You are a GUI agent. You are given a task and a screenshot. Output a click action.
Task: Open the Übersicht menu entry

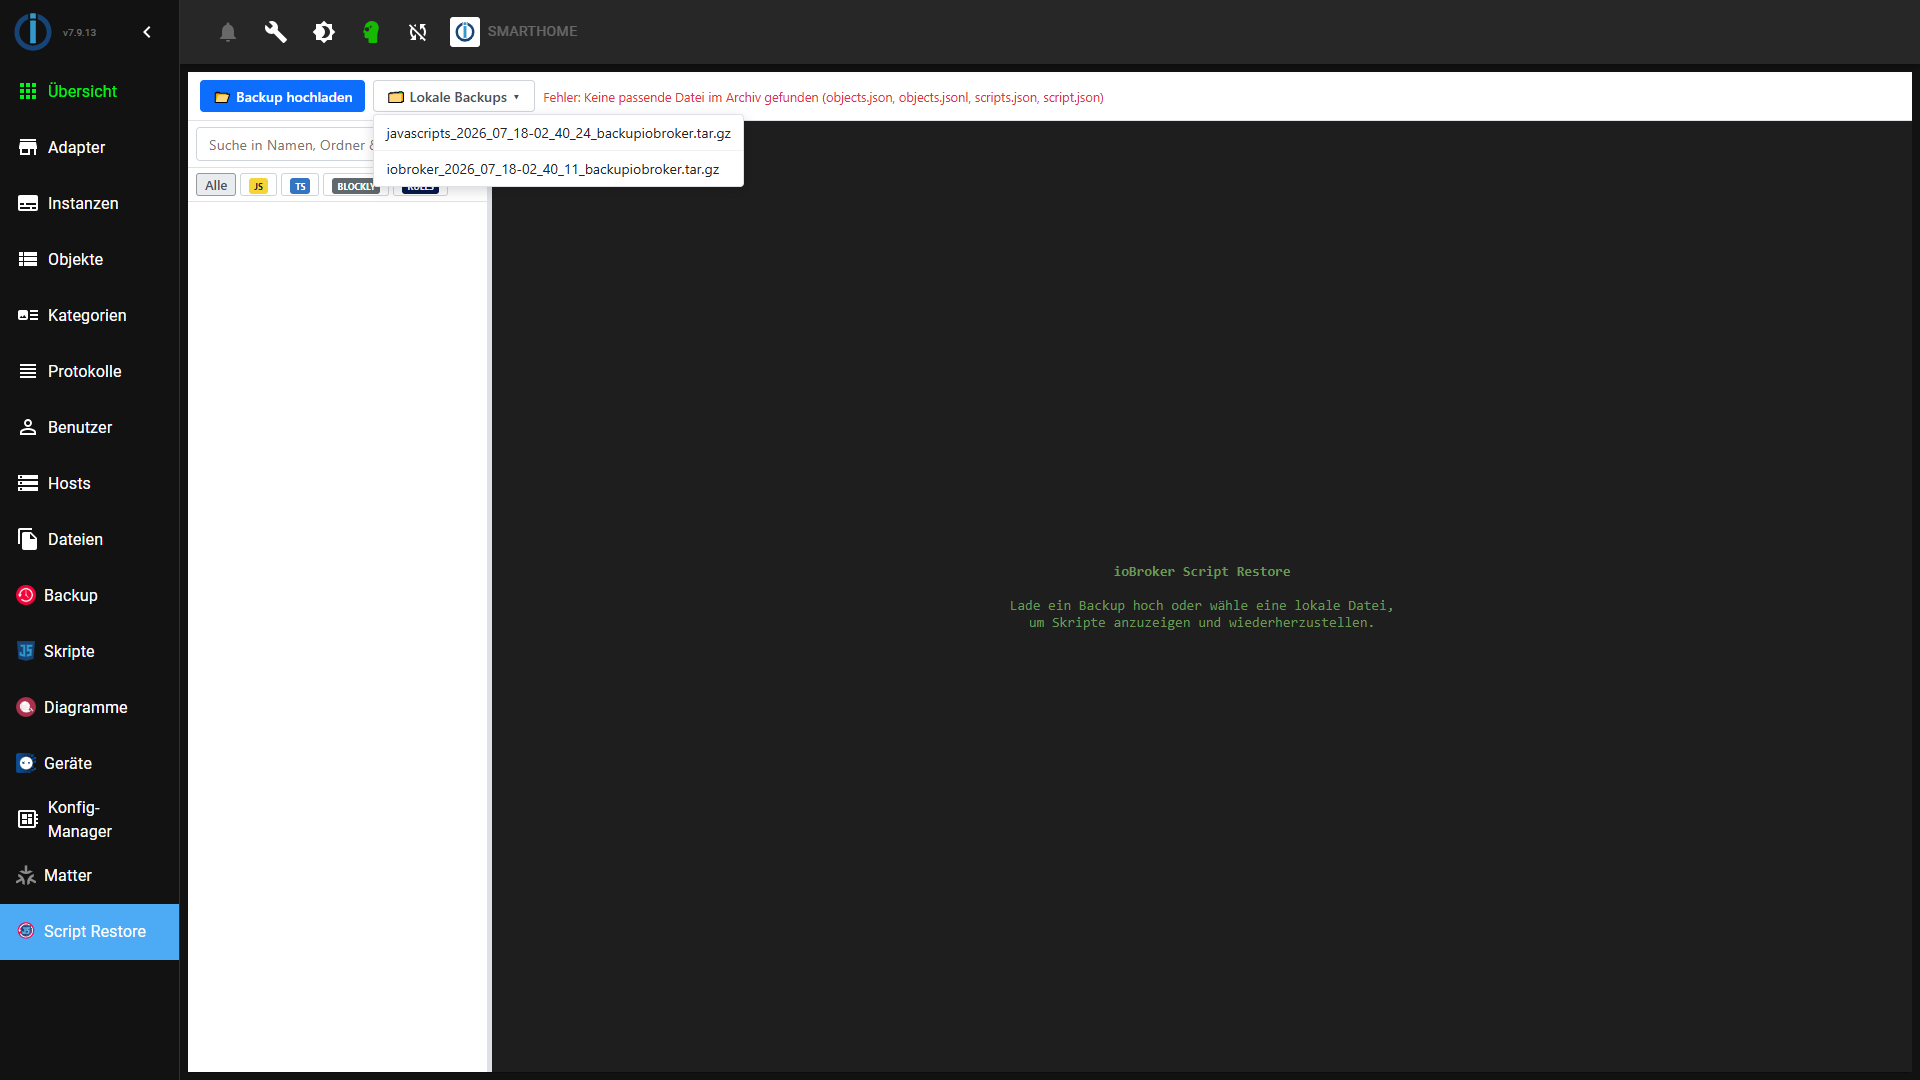(90, 91)
